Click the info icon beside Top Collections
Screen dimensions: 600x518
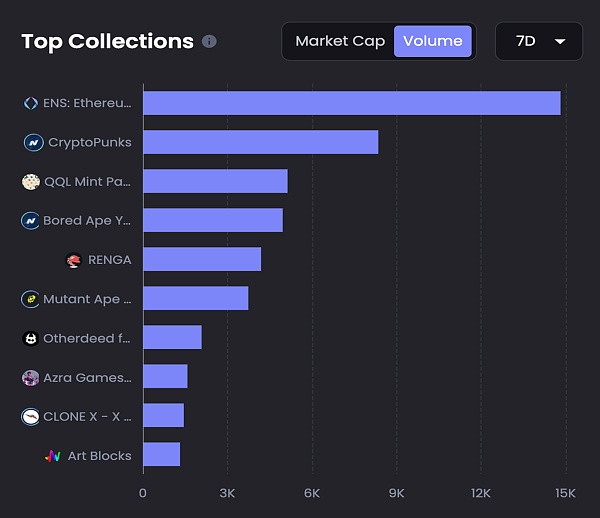(209, 42)
